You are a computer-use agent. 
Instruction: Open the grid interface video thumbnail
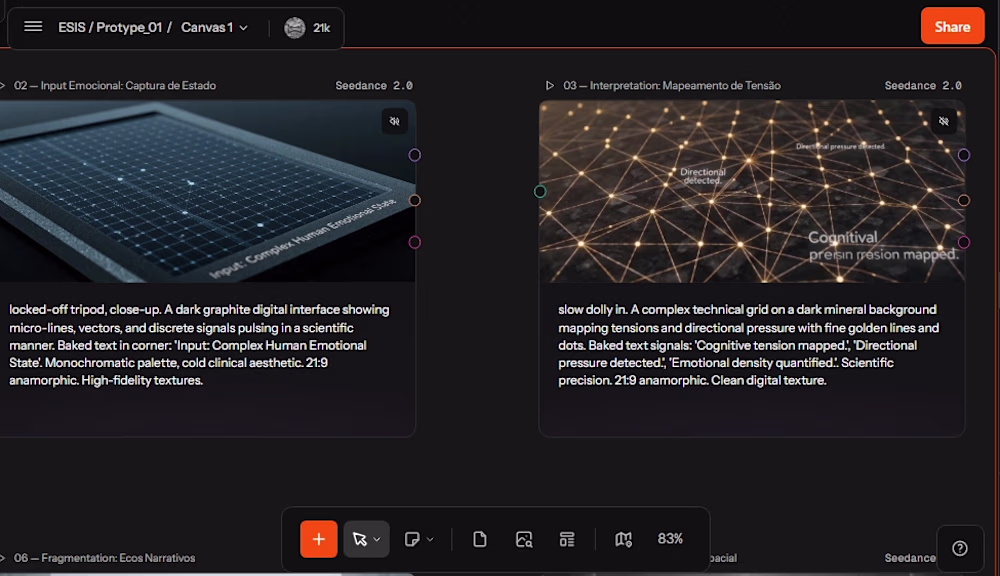click(207, 191)
